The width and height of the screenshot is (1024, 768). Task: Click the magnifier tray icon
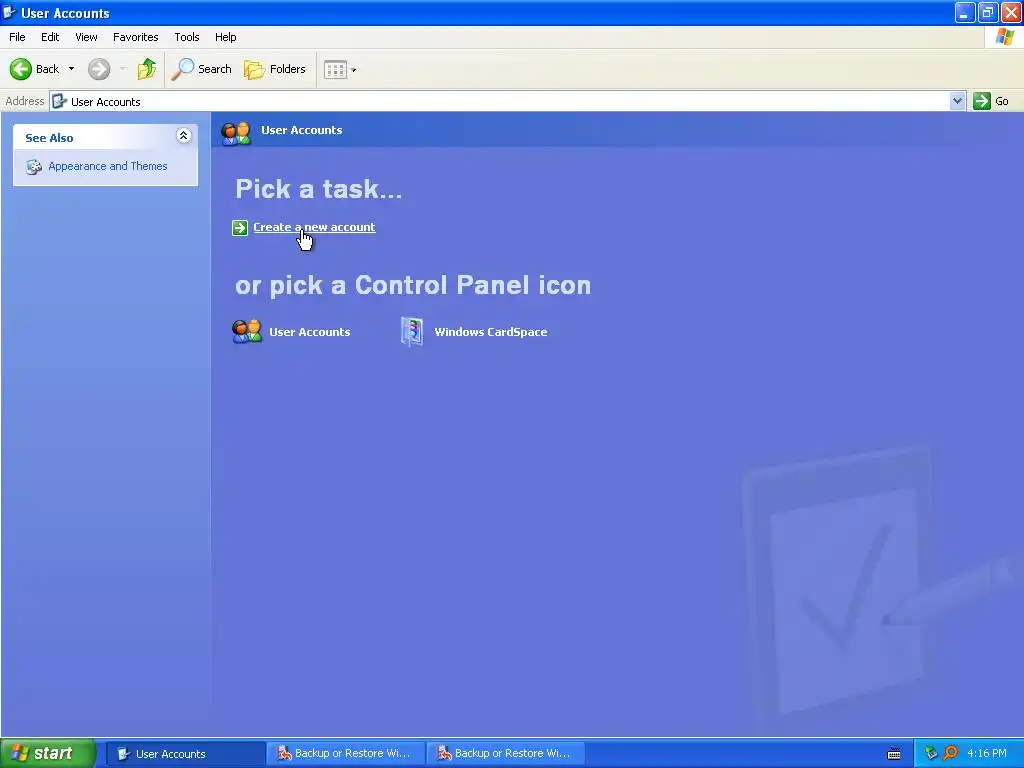950,754
